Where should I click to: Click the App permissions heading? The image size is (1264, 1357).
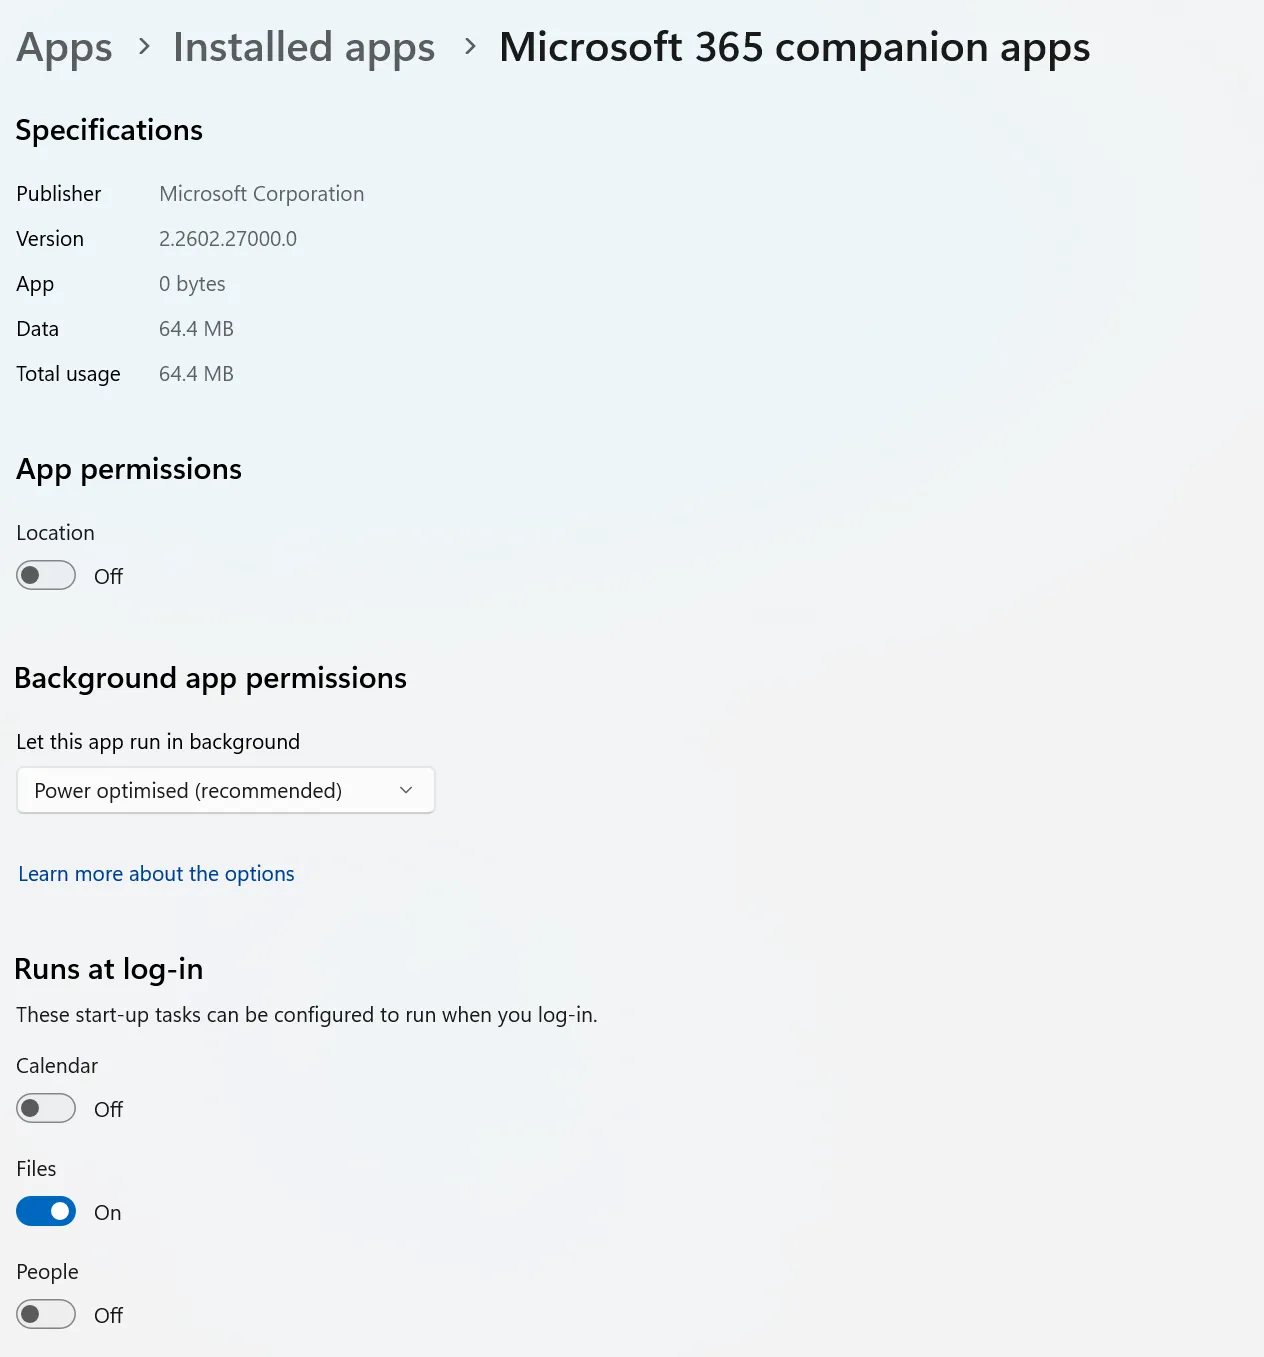[128, 469]
